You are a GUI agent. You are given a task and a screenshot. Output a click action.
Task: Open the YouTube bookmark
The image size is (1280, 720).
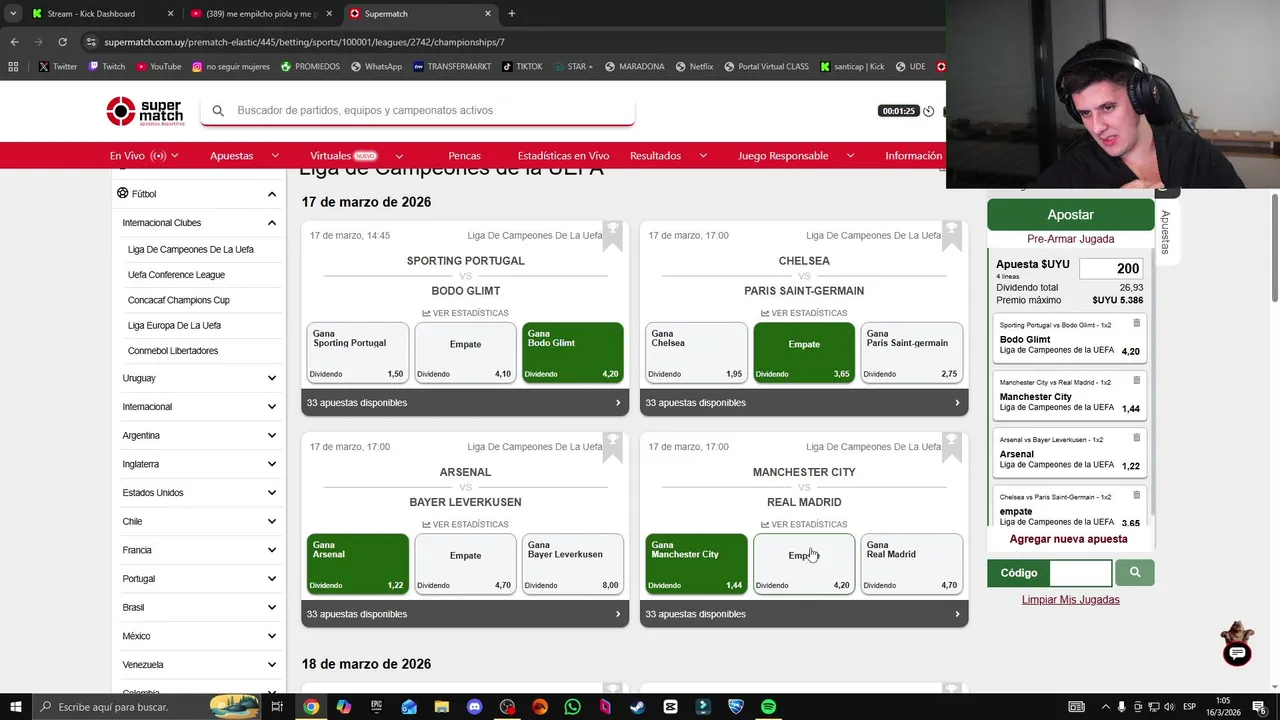[x=158, y=67]
